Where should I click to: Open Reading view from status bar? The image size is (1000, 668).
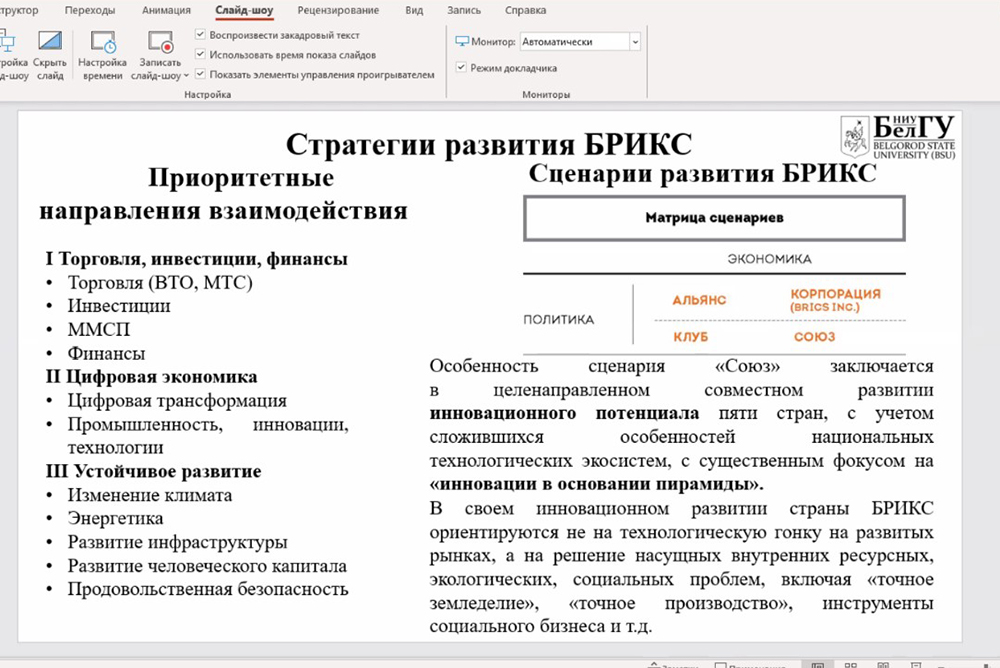click(x=883, y=664)
